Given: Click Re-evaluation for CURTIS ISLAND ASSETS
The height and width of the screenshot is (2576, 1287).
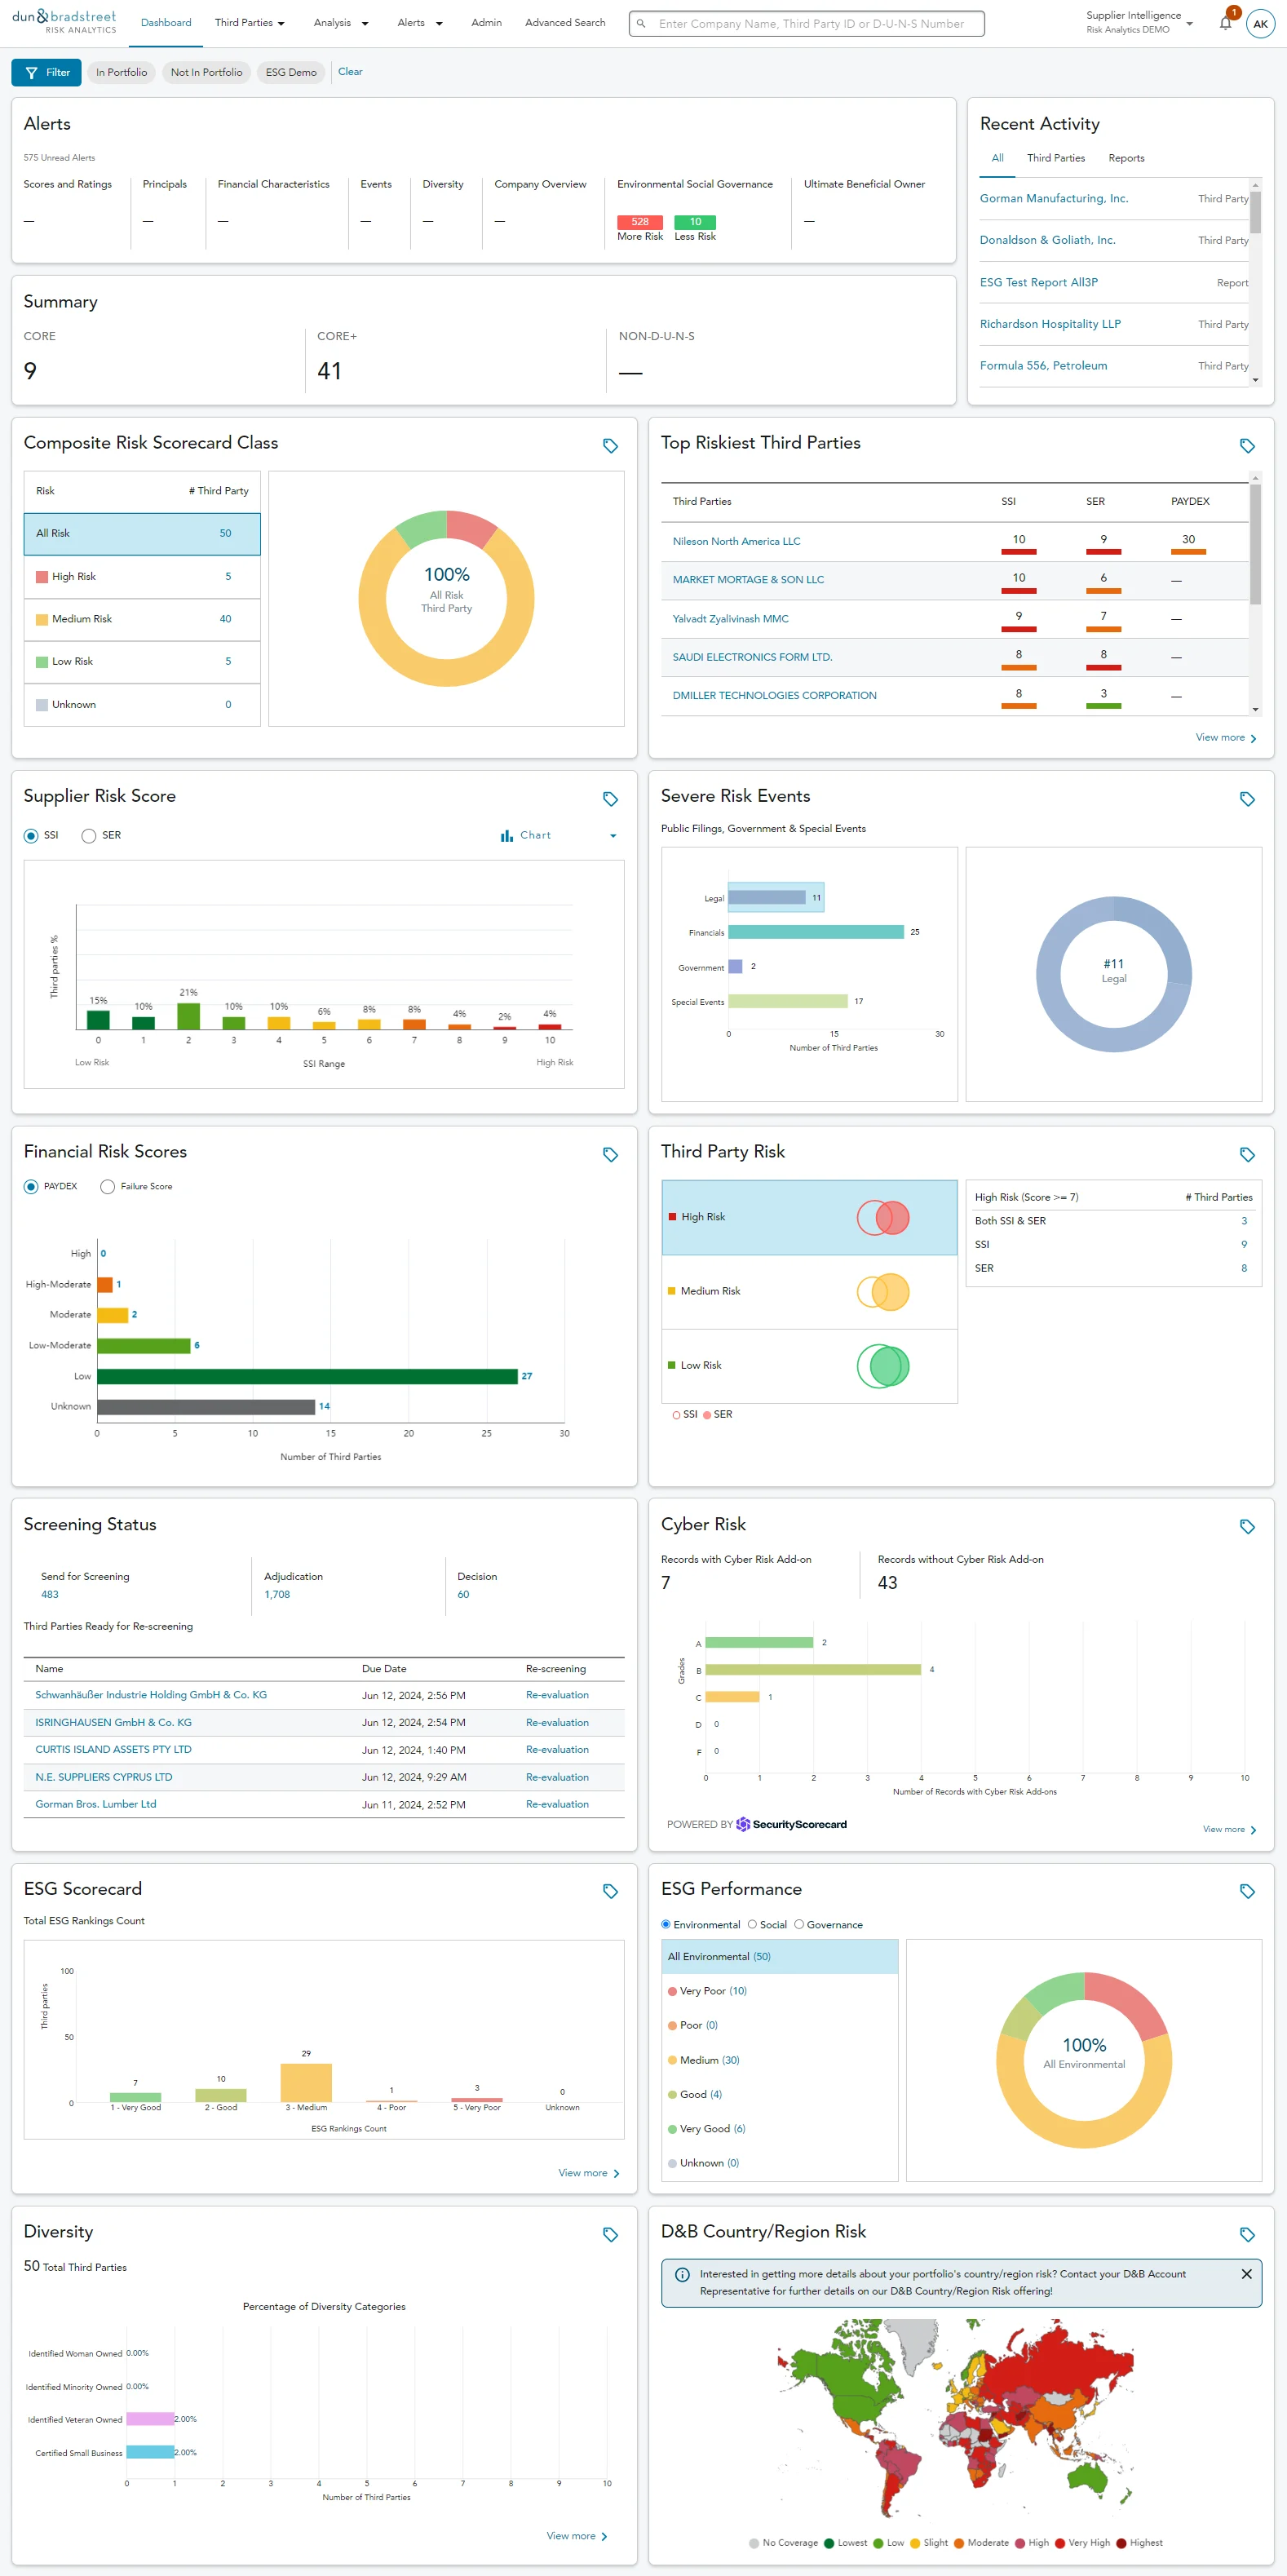Looking at the screenshot, I should [557, 1750].
